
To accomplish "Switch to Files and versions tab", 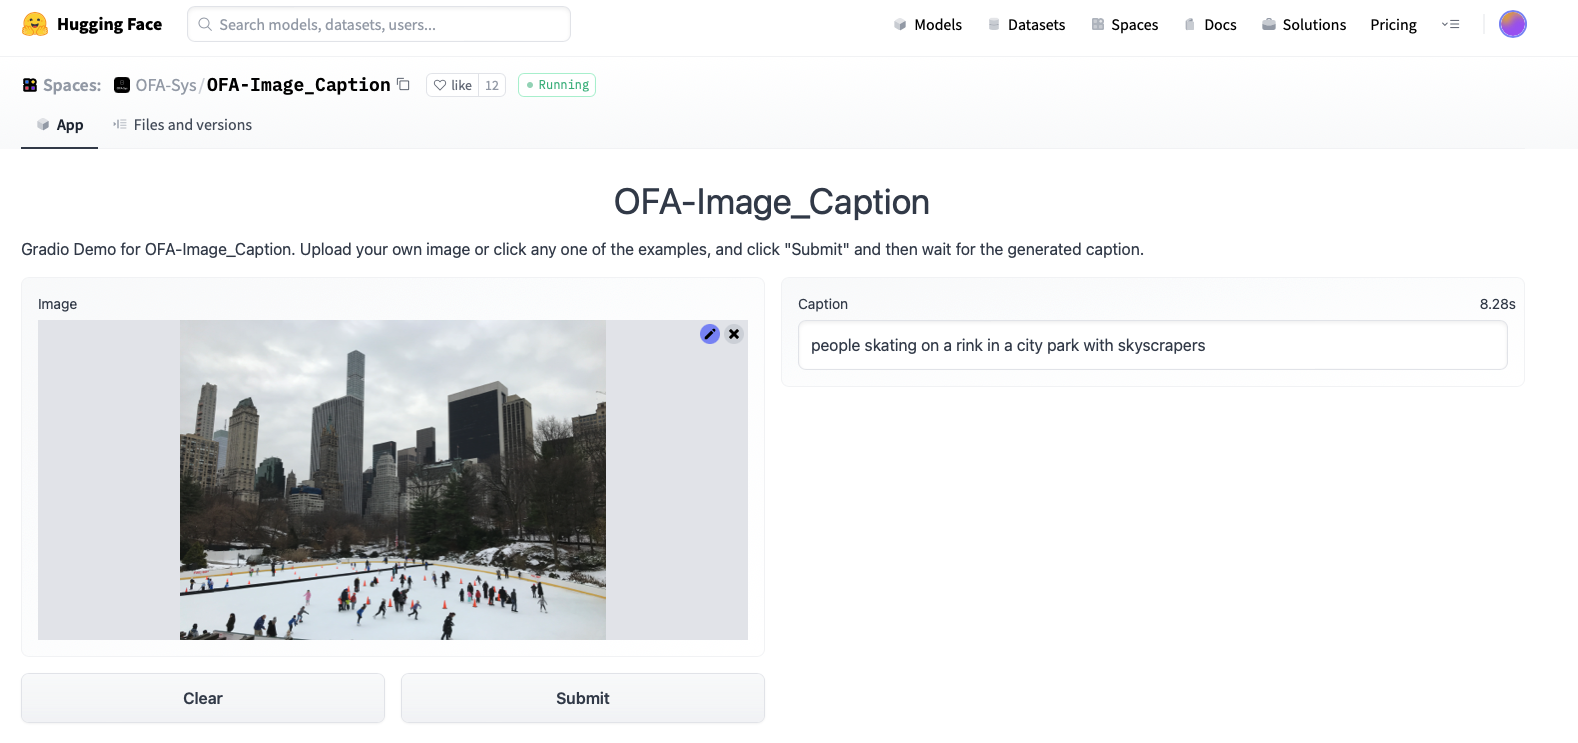I will [x=182, y=125].
